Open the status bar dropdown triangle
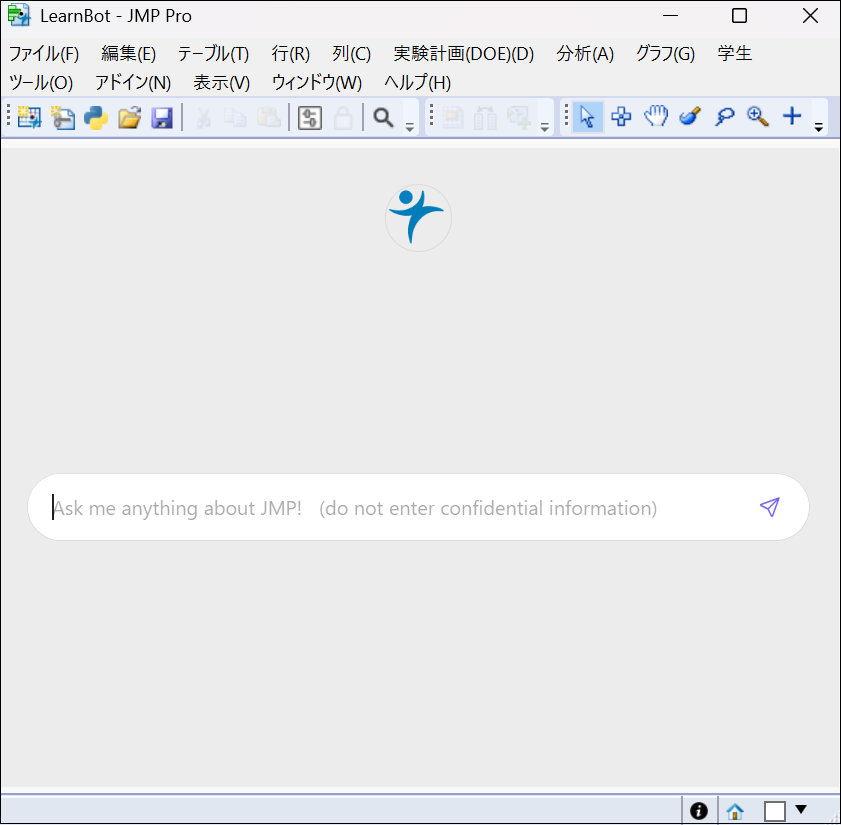The height and width of the screenshot is (825, 841). 801,809
